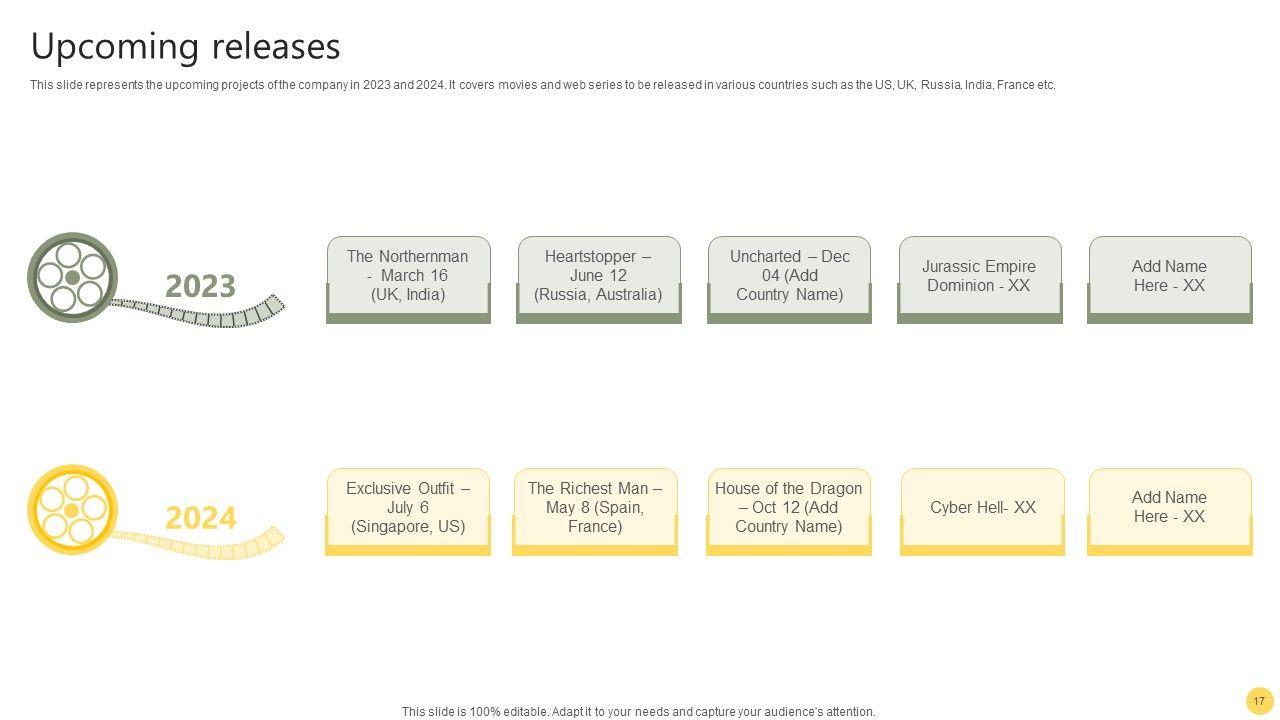The width and height of the screenshot is (1280, 720).
Task: Click the Cyber Hell box
Action: [x=982, y=508]
